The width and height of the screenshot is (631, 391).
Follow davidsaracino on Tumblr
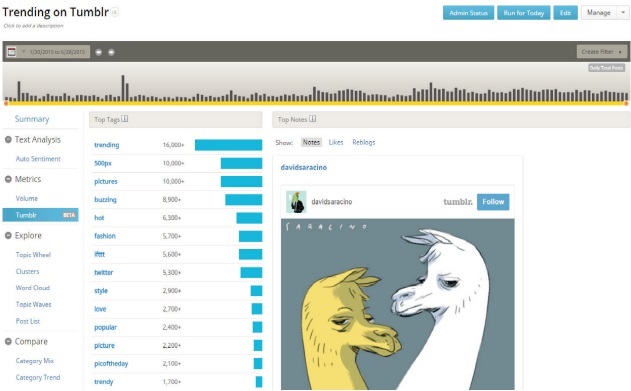pyautogui.click(x=493, y=202)
